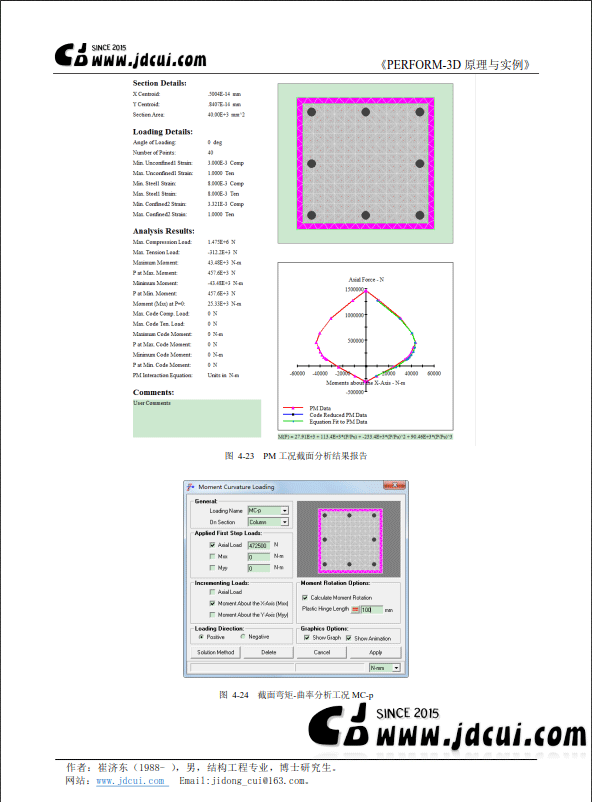This screenshot has width=592, height=802.
Task: Click the "PM Interaction Equation" row label
Action: pos(163,375)
